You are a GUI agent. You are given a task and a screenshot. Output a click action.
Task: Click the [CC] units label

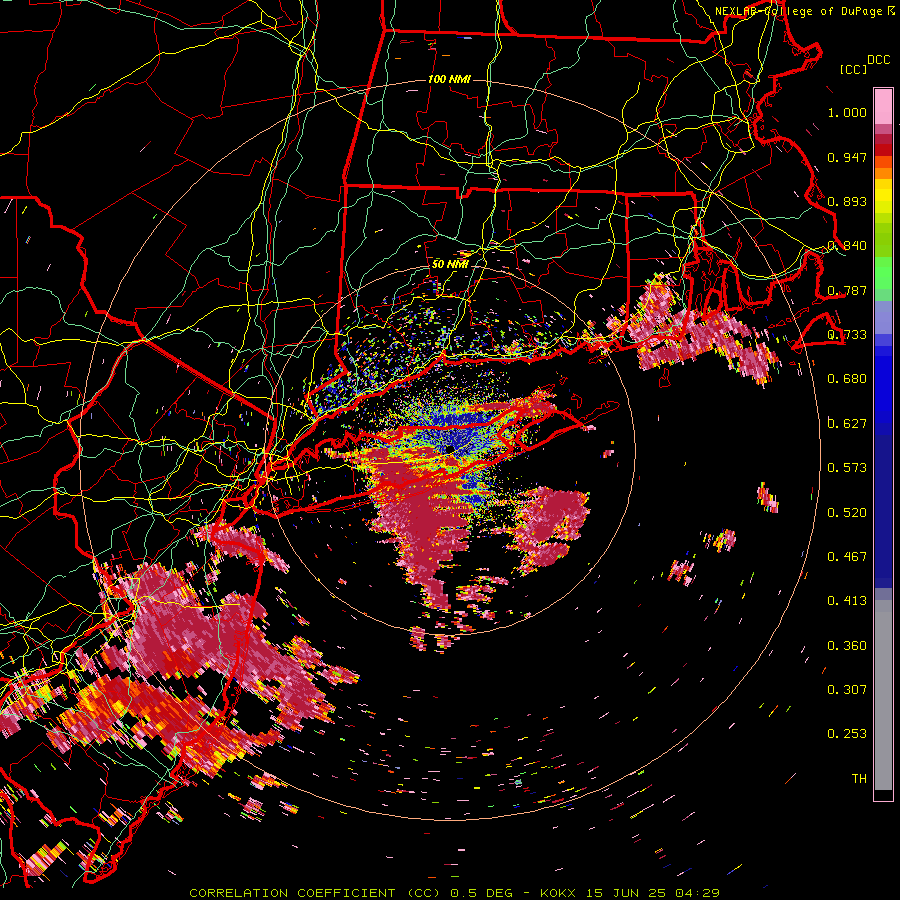854,69
